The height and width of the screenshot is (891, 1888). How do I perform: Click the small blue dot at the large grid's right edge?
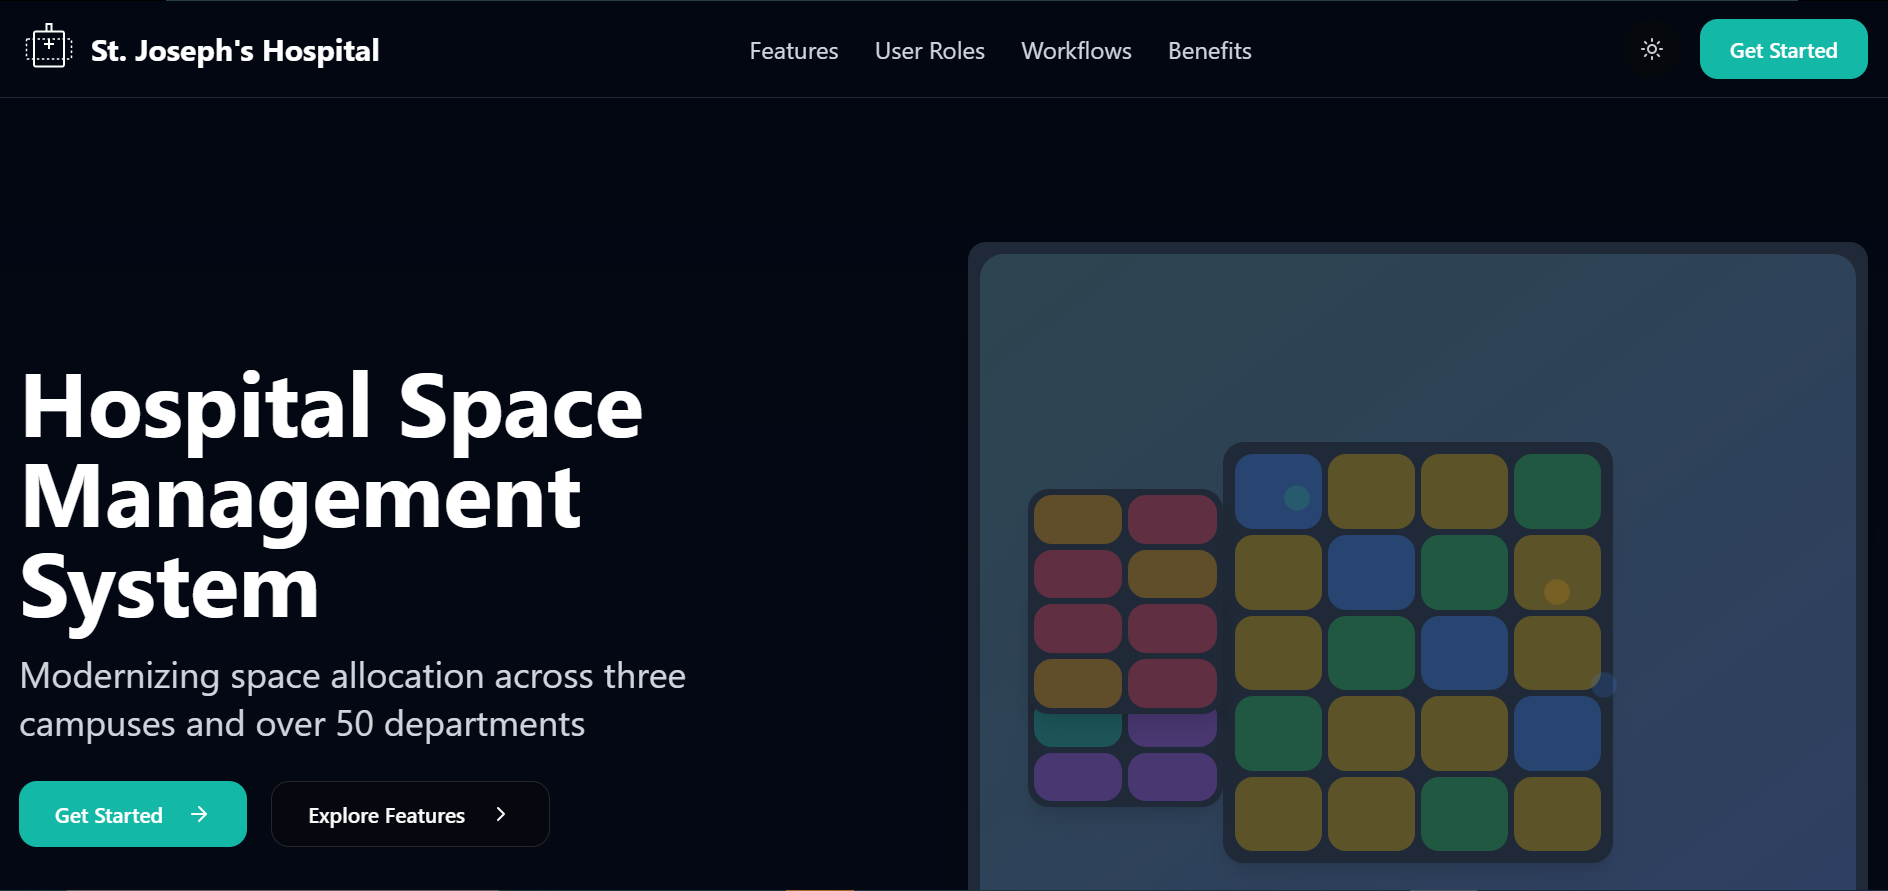(1604, 685)
